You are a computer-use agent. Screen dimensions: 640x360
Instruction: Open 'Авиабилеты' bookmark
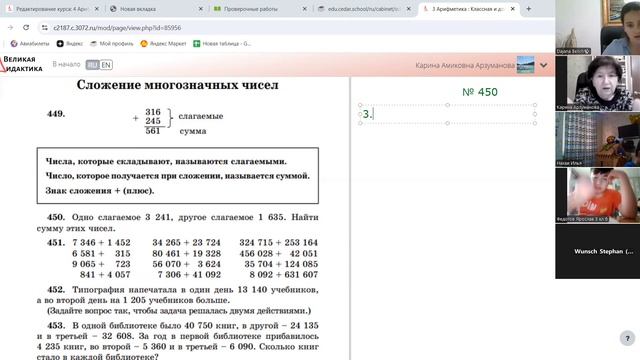(x=30, y=44)
